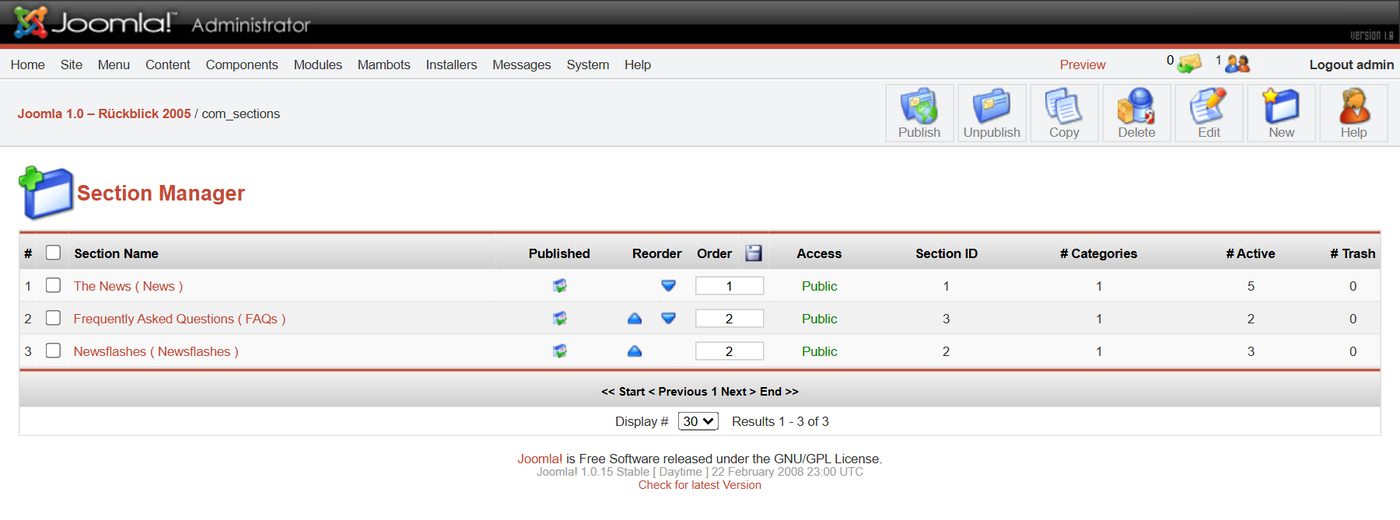1400x520 pixels.
Task: Open the unread messages mail icon
Action: click(1189, 64)
